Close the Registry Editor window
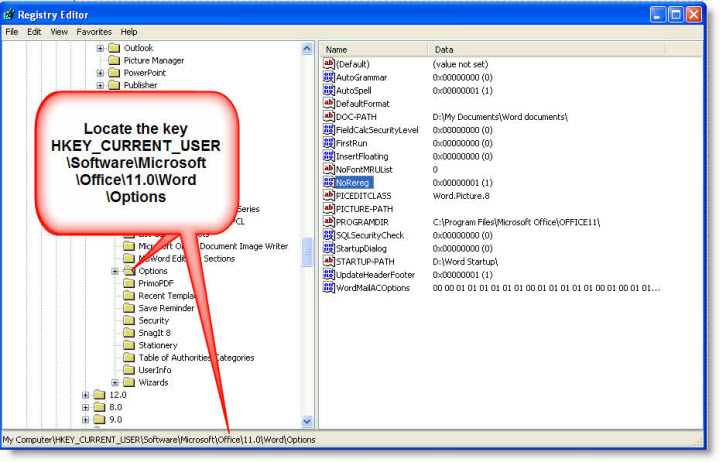 [694, 15]
